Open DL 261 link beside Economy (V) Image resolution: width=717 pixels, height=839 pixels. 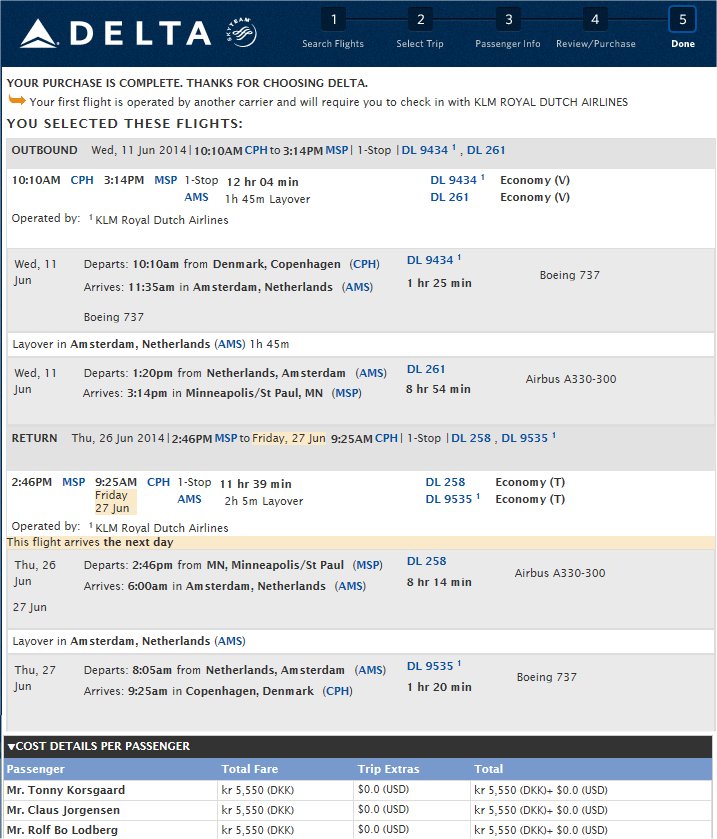pos(449,197)
